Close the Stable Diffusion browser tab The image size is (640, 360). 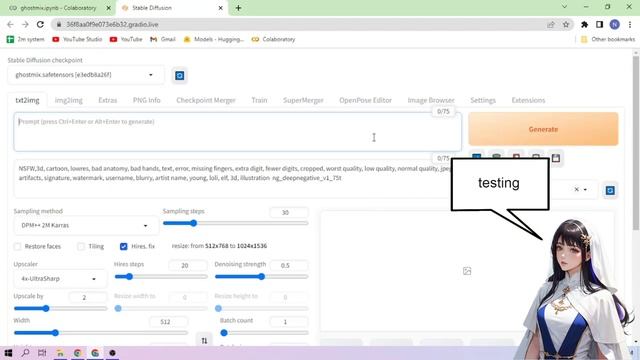220,8
